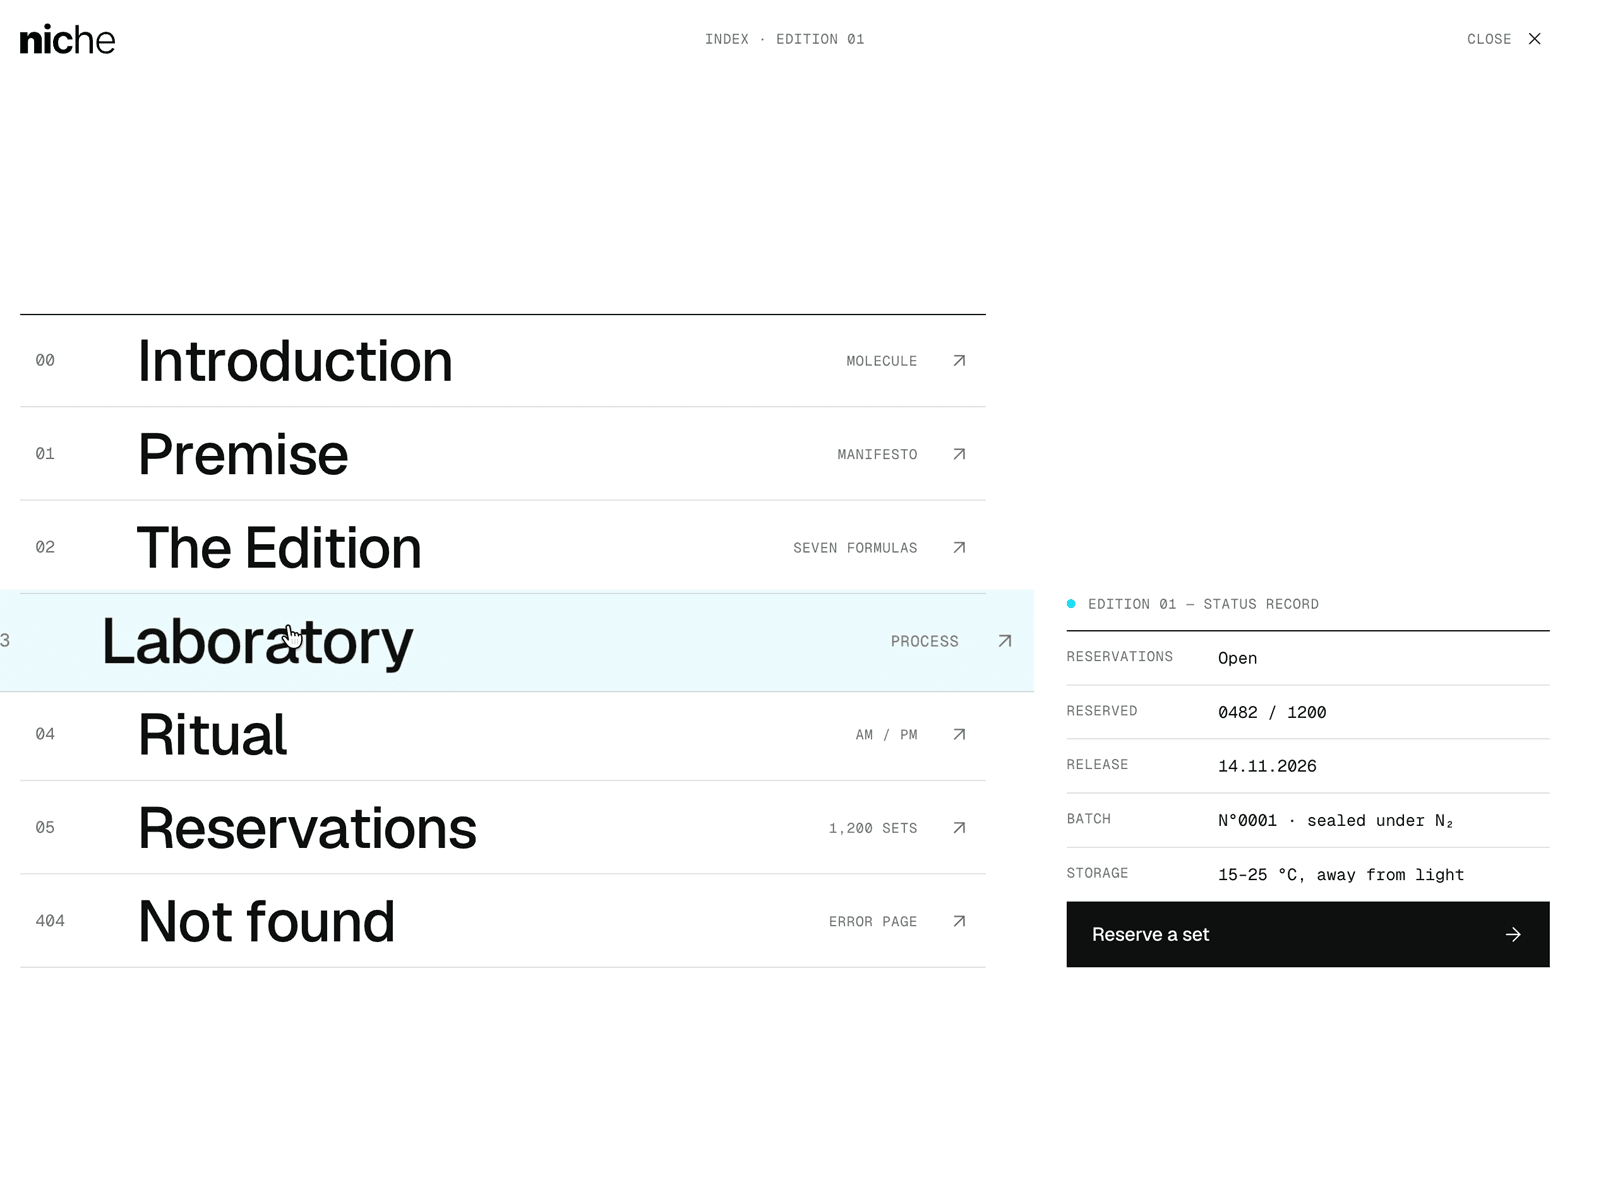1600x1200 pixels.
Task: Click the arrow icon beside AM / PM
Action: (x=959, y=735)
